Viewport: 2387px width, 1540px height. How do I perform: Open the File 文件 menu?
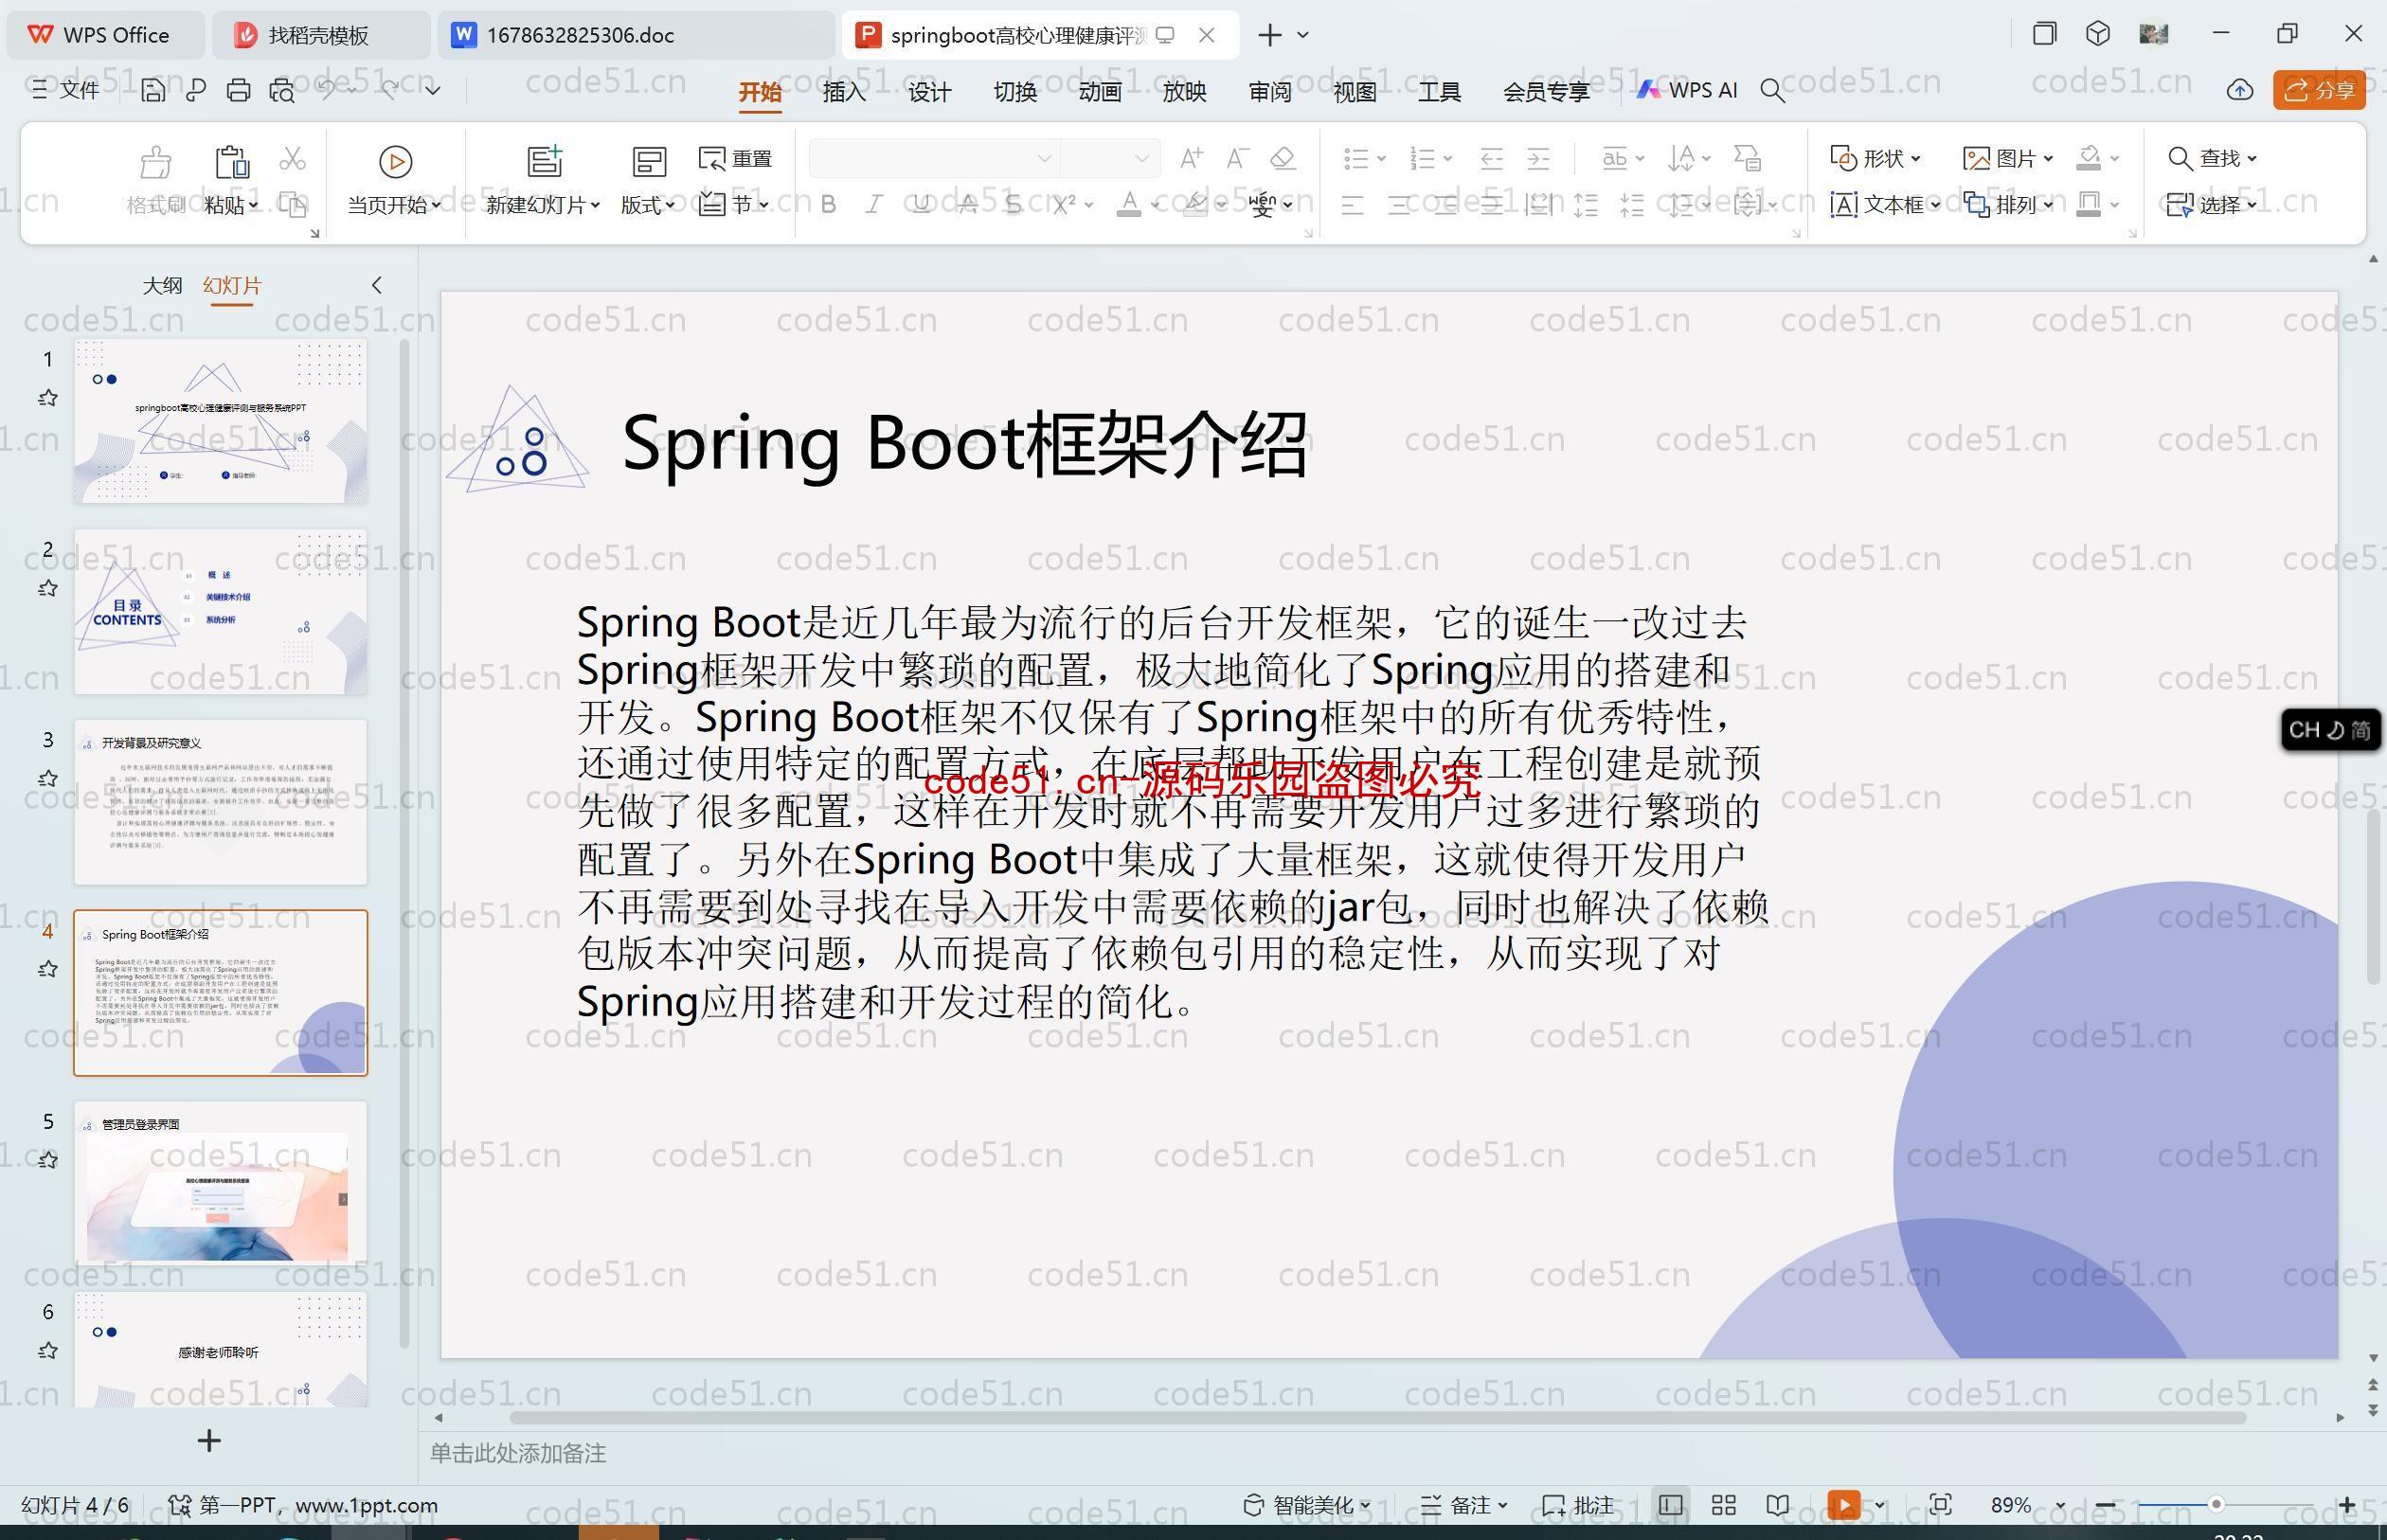(x=66, y=91)
